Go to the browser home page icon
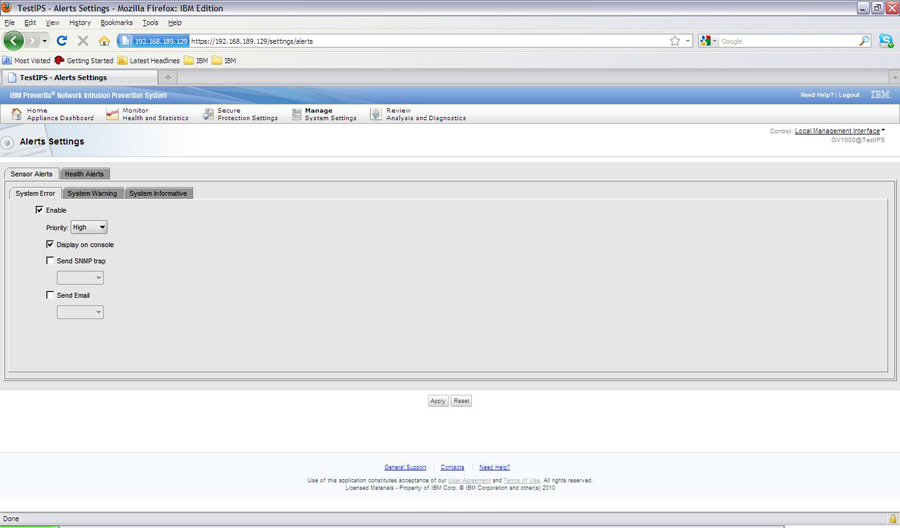Screen dimensions: 900x528 104,41
